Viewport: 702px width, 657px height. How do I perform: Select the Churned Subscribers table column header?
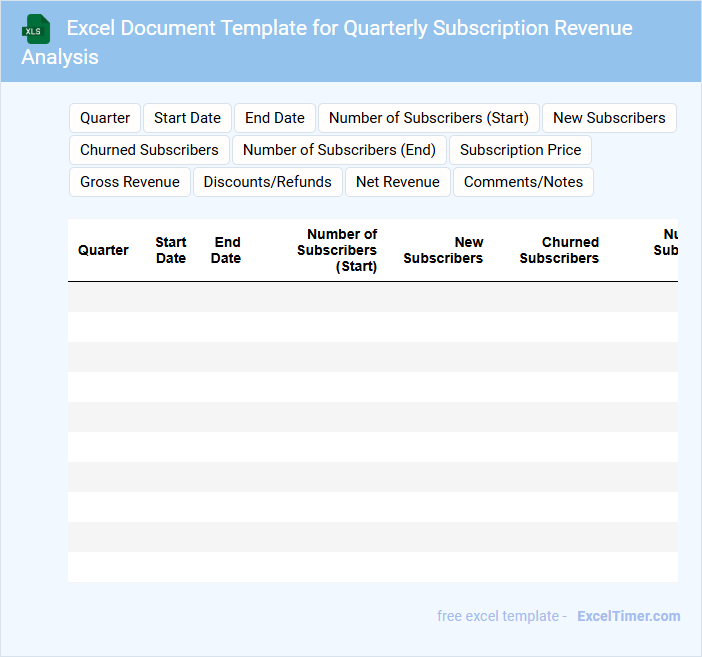point(559,250)
